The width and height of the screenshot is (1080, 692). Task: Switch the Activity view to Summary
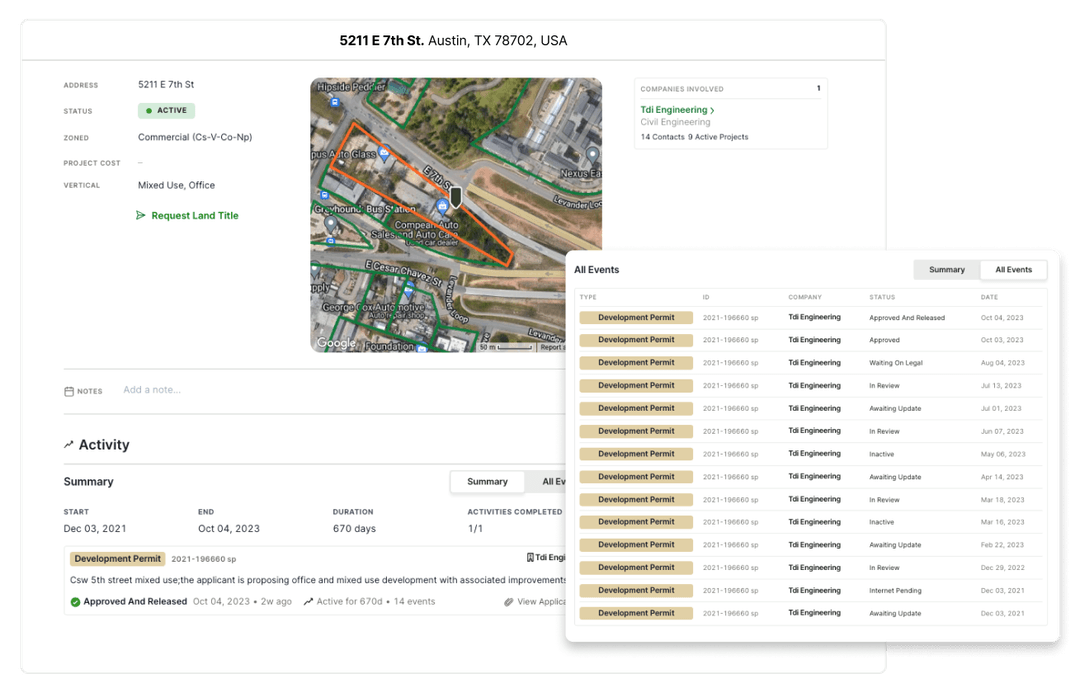[487, 481]
